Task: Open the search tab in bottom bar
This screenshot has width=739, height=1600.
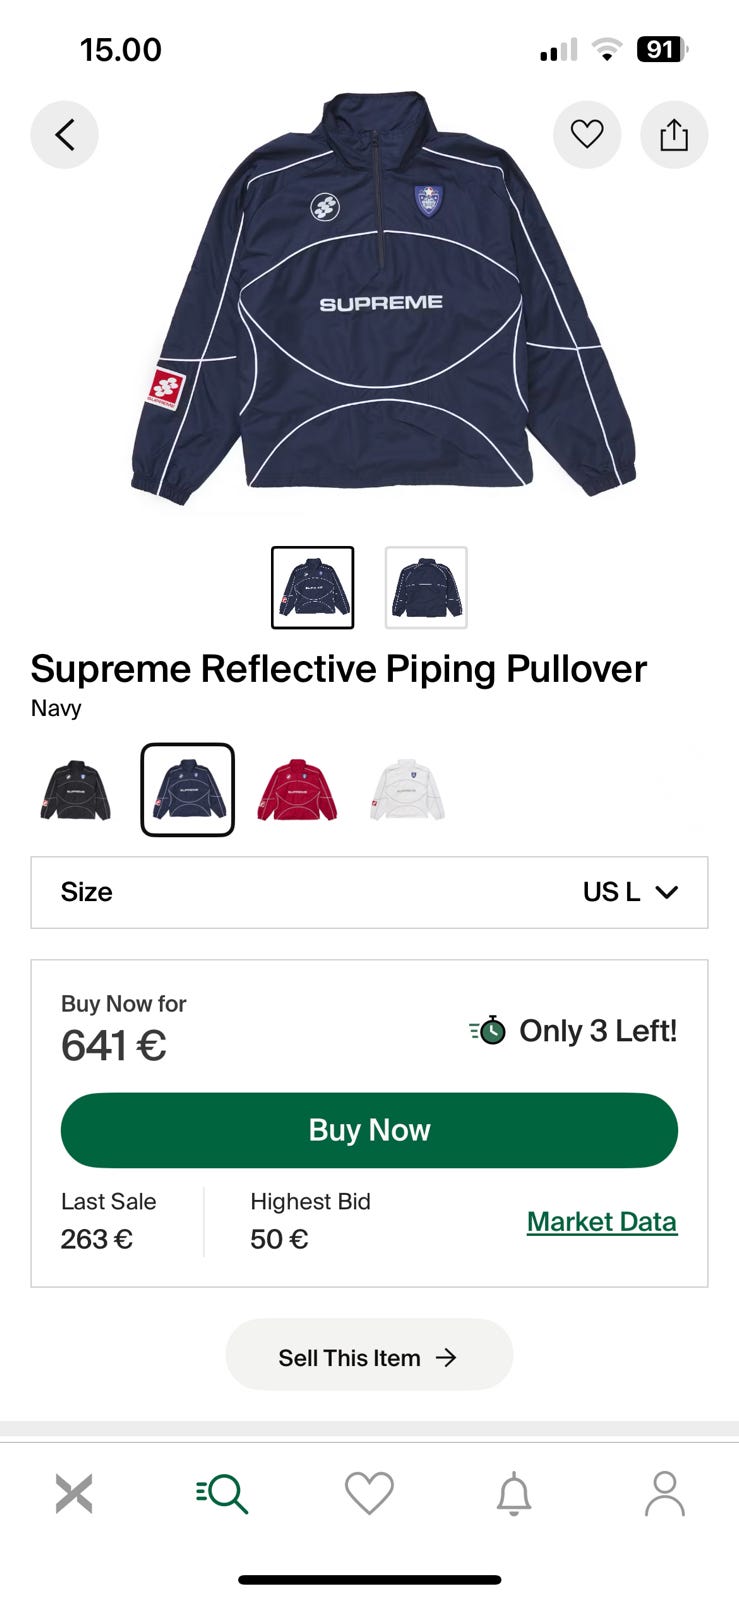Action: click(x=222, y=1494)
